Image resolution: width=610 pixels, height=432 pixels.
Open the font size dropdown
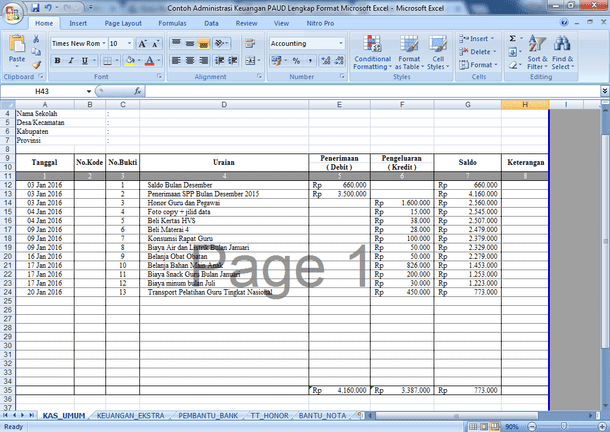tap(130, 43)
